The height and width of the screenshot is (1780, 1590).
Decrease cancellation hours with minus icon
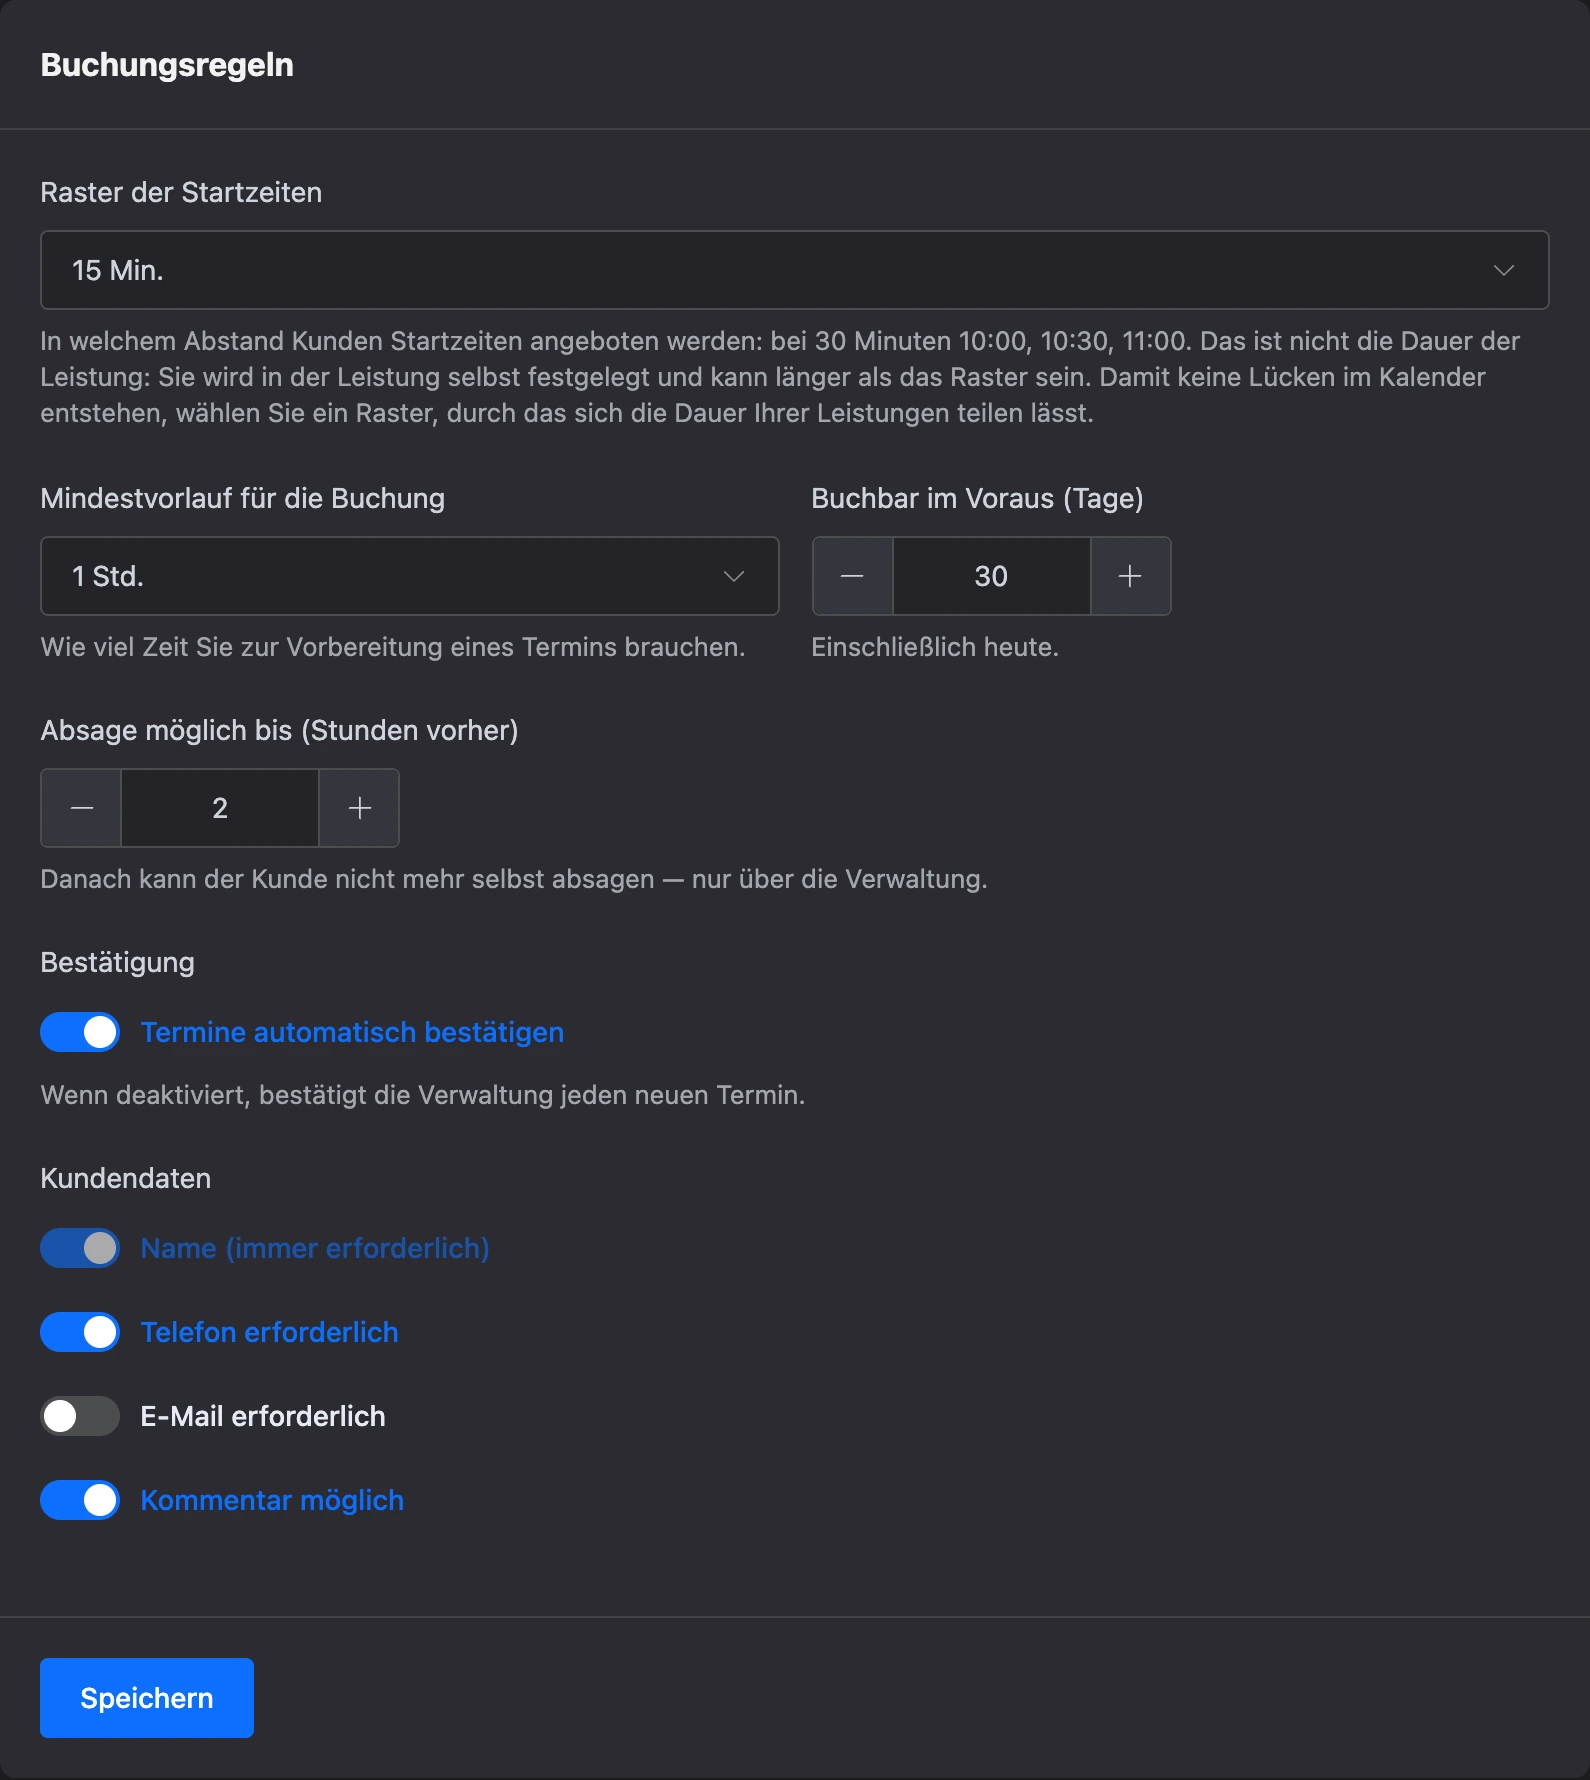click(82, 808)
